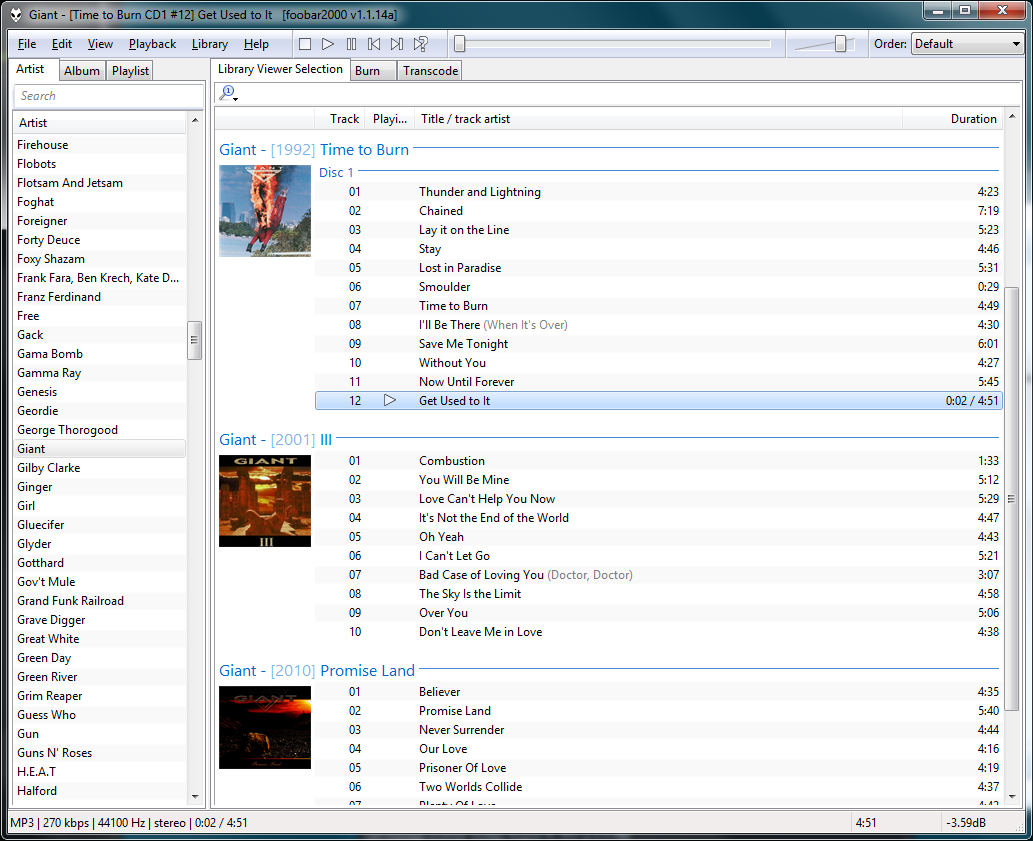Screen dimensions: 1033x841
Task: Click the Stop playback icon
Action: (304, 43)
